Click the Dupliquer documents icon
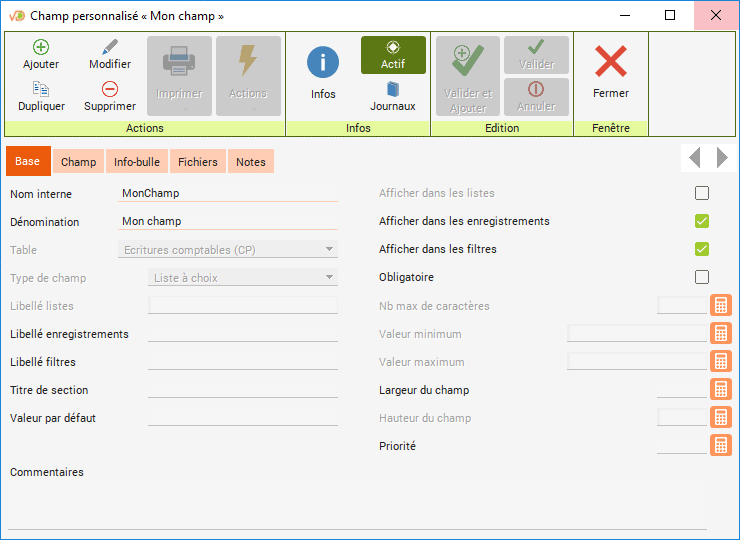740x540 pixels. 41,89
